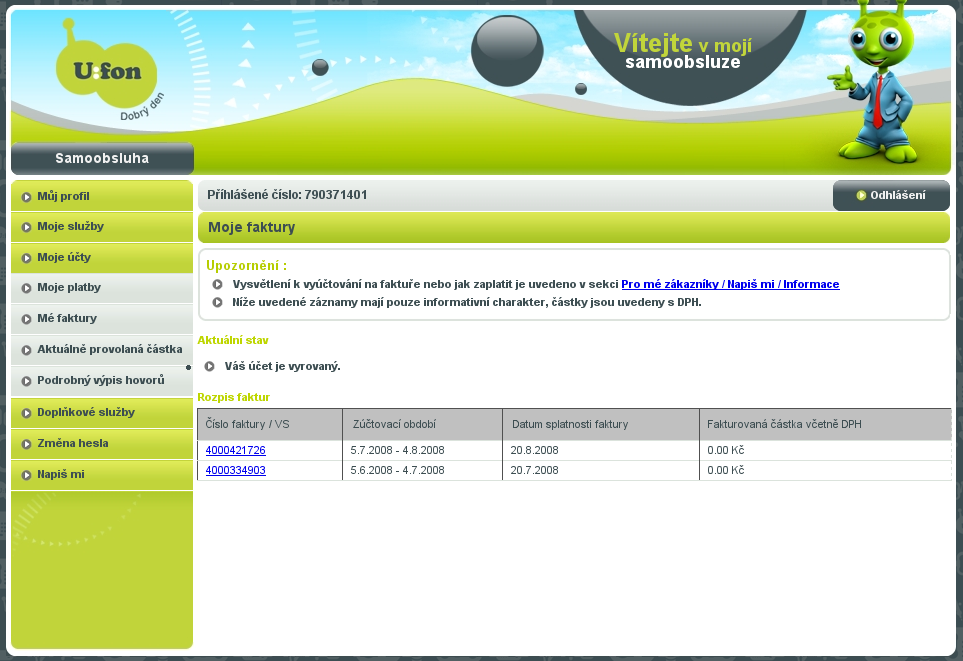
Task: Click the 0.00 Kč amount for invoice 4000421726
Action: (725, 450)
